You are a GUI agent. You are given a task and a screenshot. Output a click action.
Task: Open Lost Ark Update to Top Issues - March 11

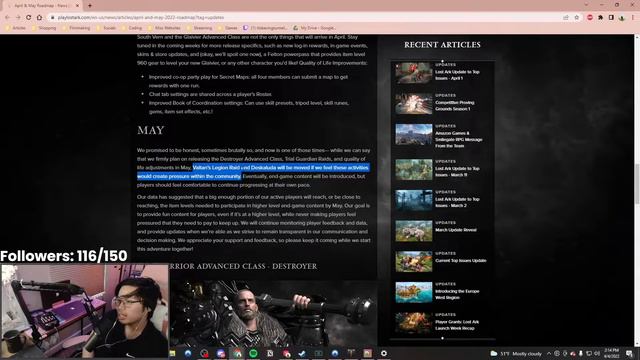457,171
